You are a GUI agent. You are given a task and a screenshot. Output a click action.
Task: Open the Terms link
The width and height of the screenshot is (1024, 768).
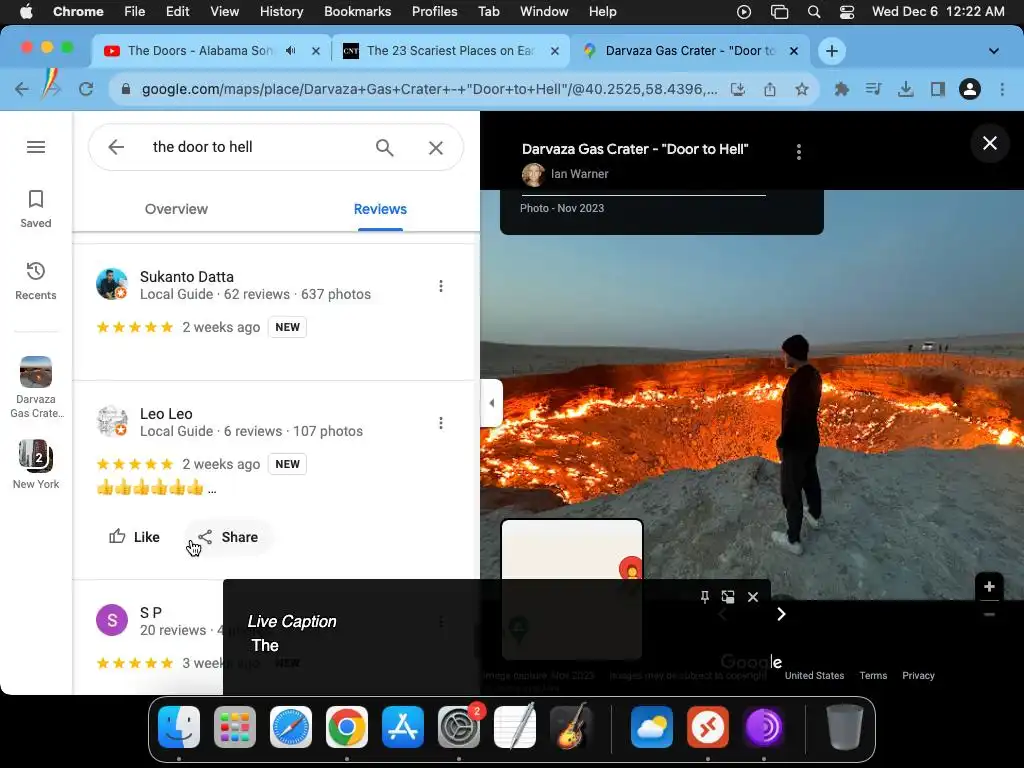coord(873,675)
